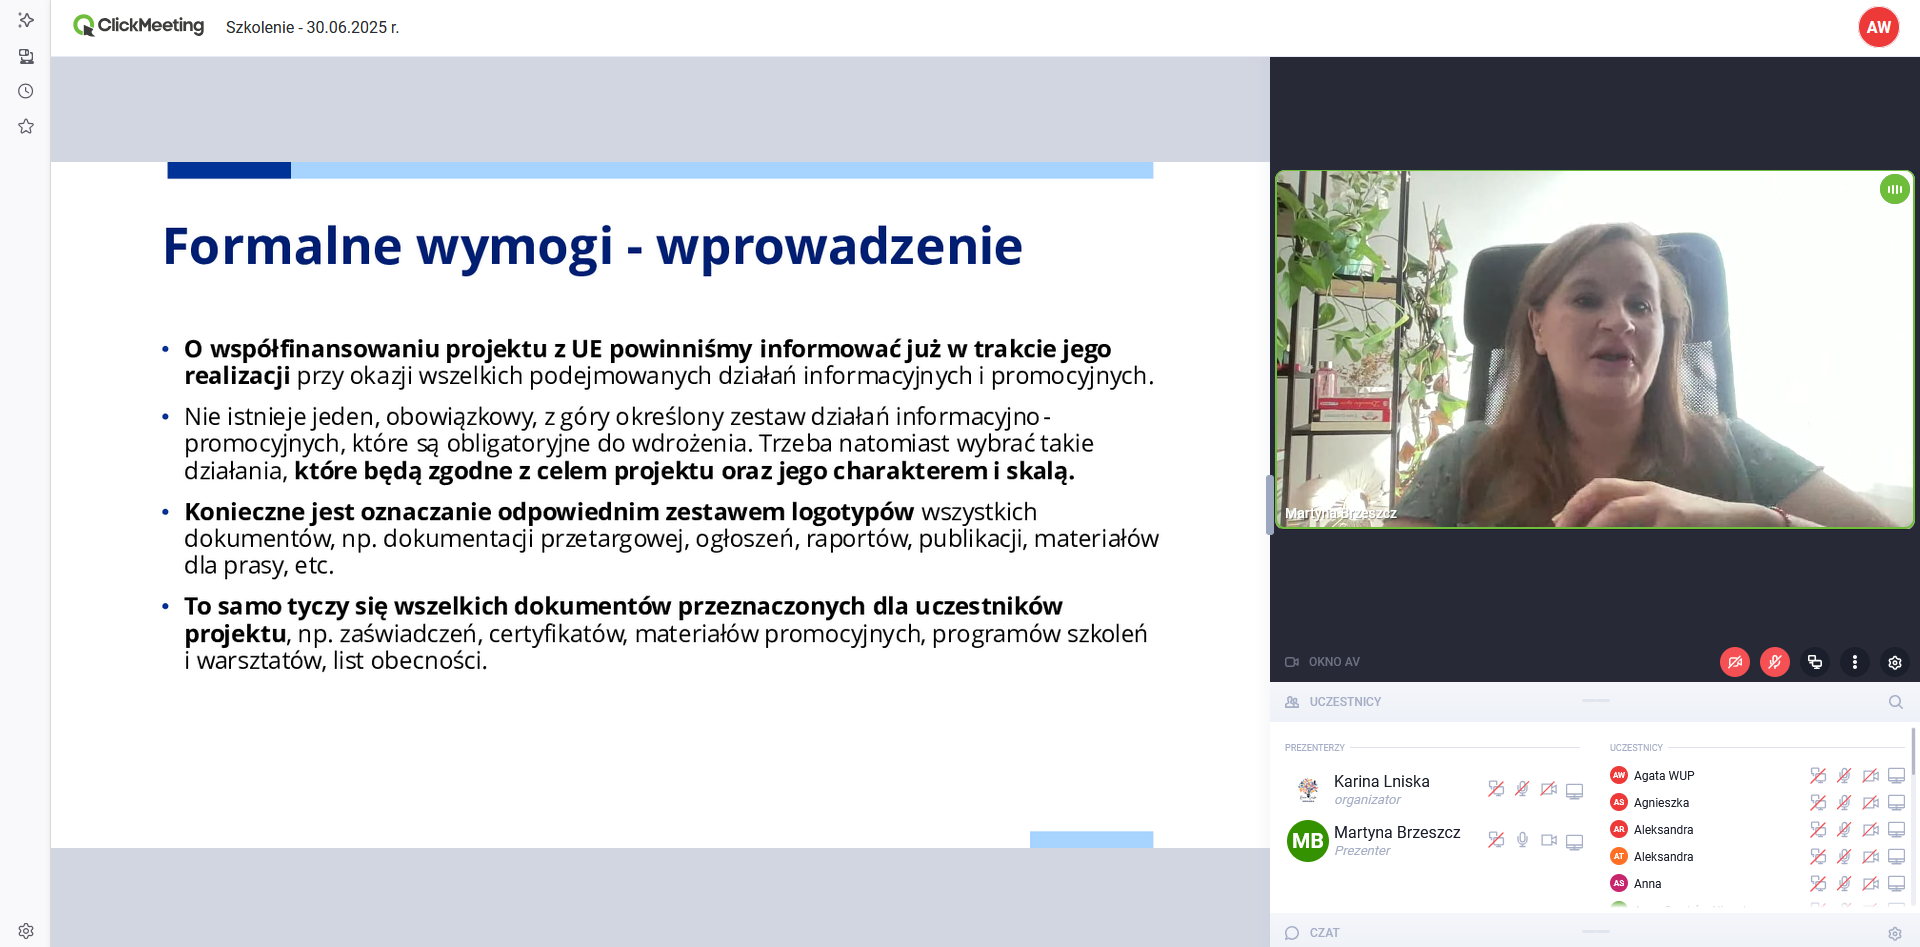Click the event title Szkolenie - 30.06.2025 r.
This screenshot has width=1920, height=947.
click(312, 27)
